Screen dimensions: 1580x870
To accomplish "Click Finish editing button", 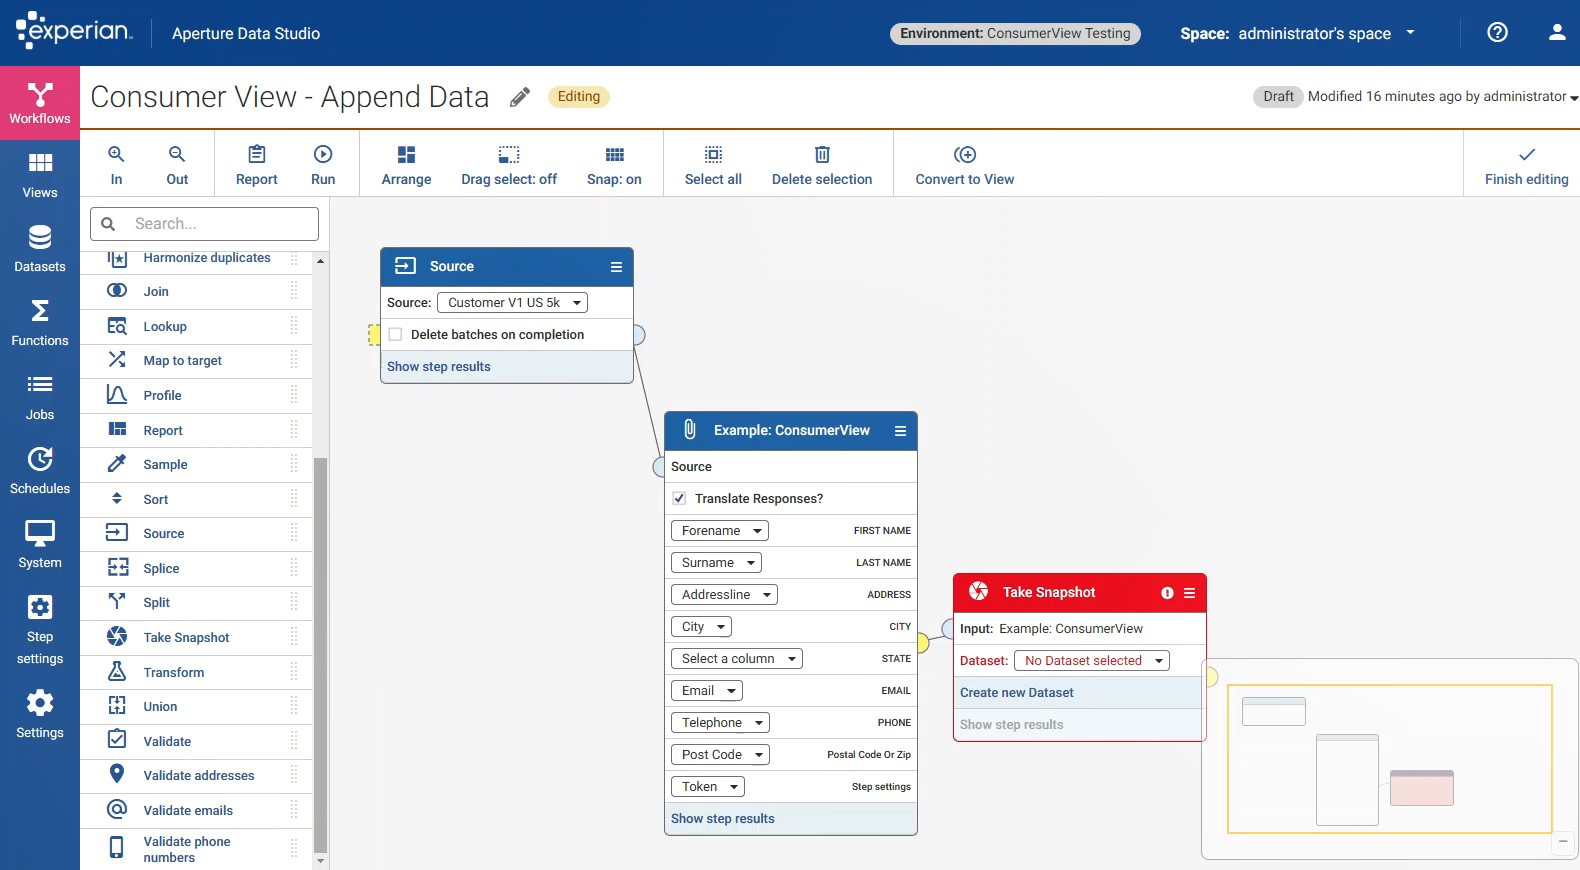I will click(x=1526, y=165).
